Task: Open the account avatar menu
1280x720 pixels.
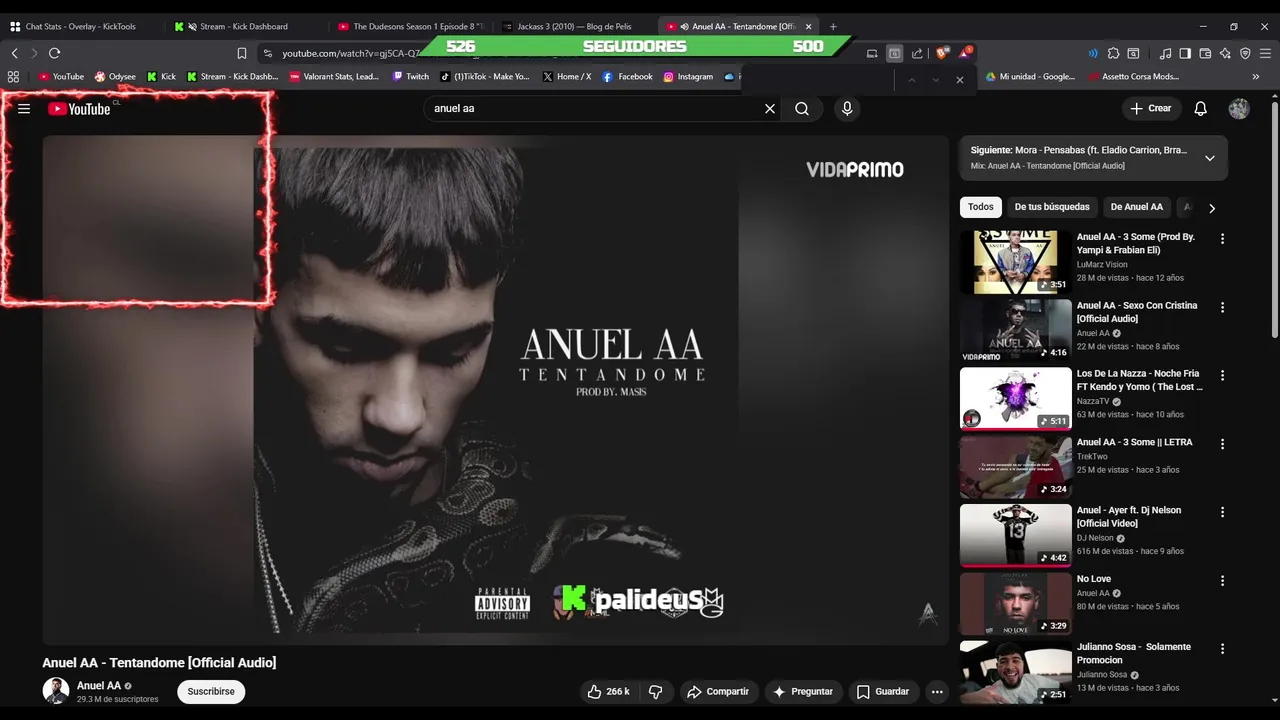Action: pos(1239,108)
